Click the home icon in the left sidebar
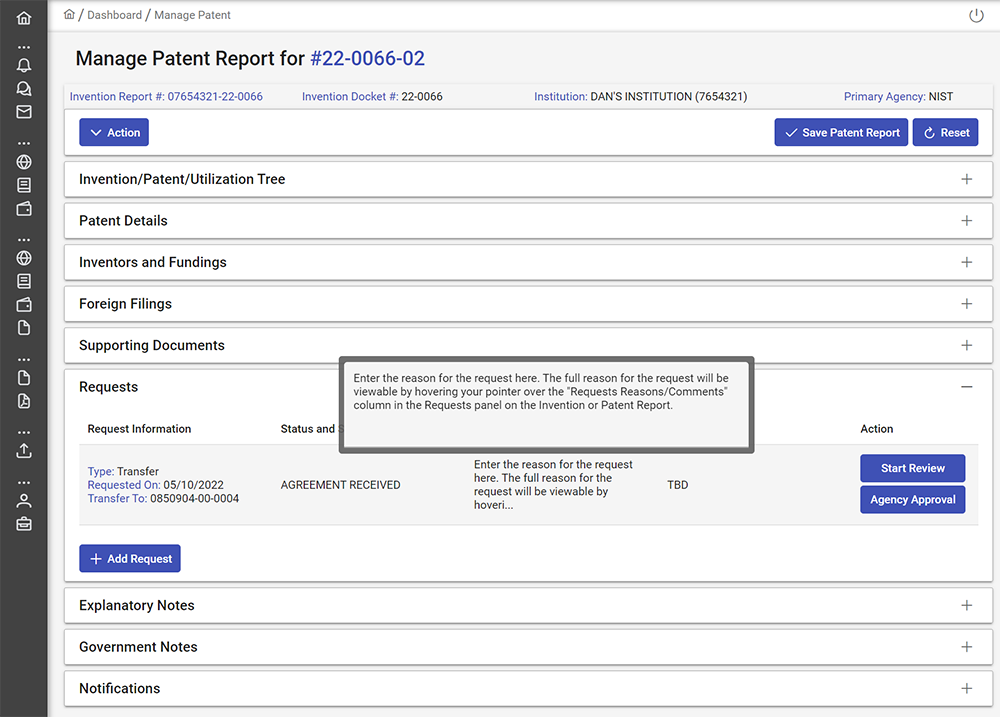The height and width of the screenshot is (717, 1000). click(24, 18)
